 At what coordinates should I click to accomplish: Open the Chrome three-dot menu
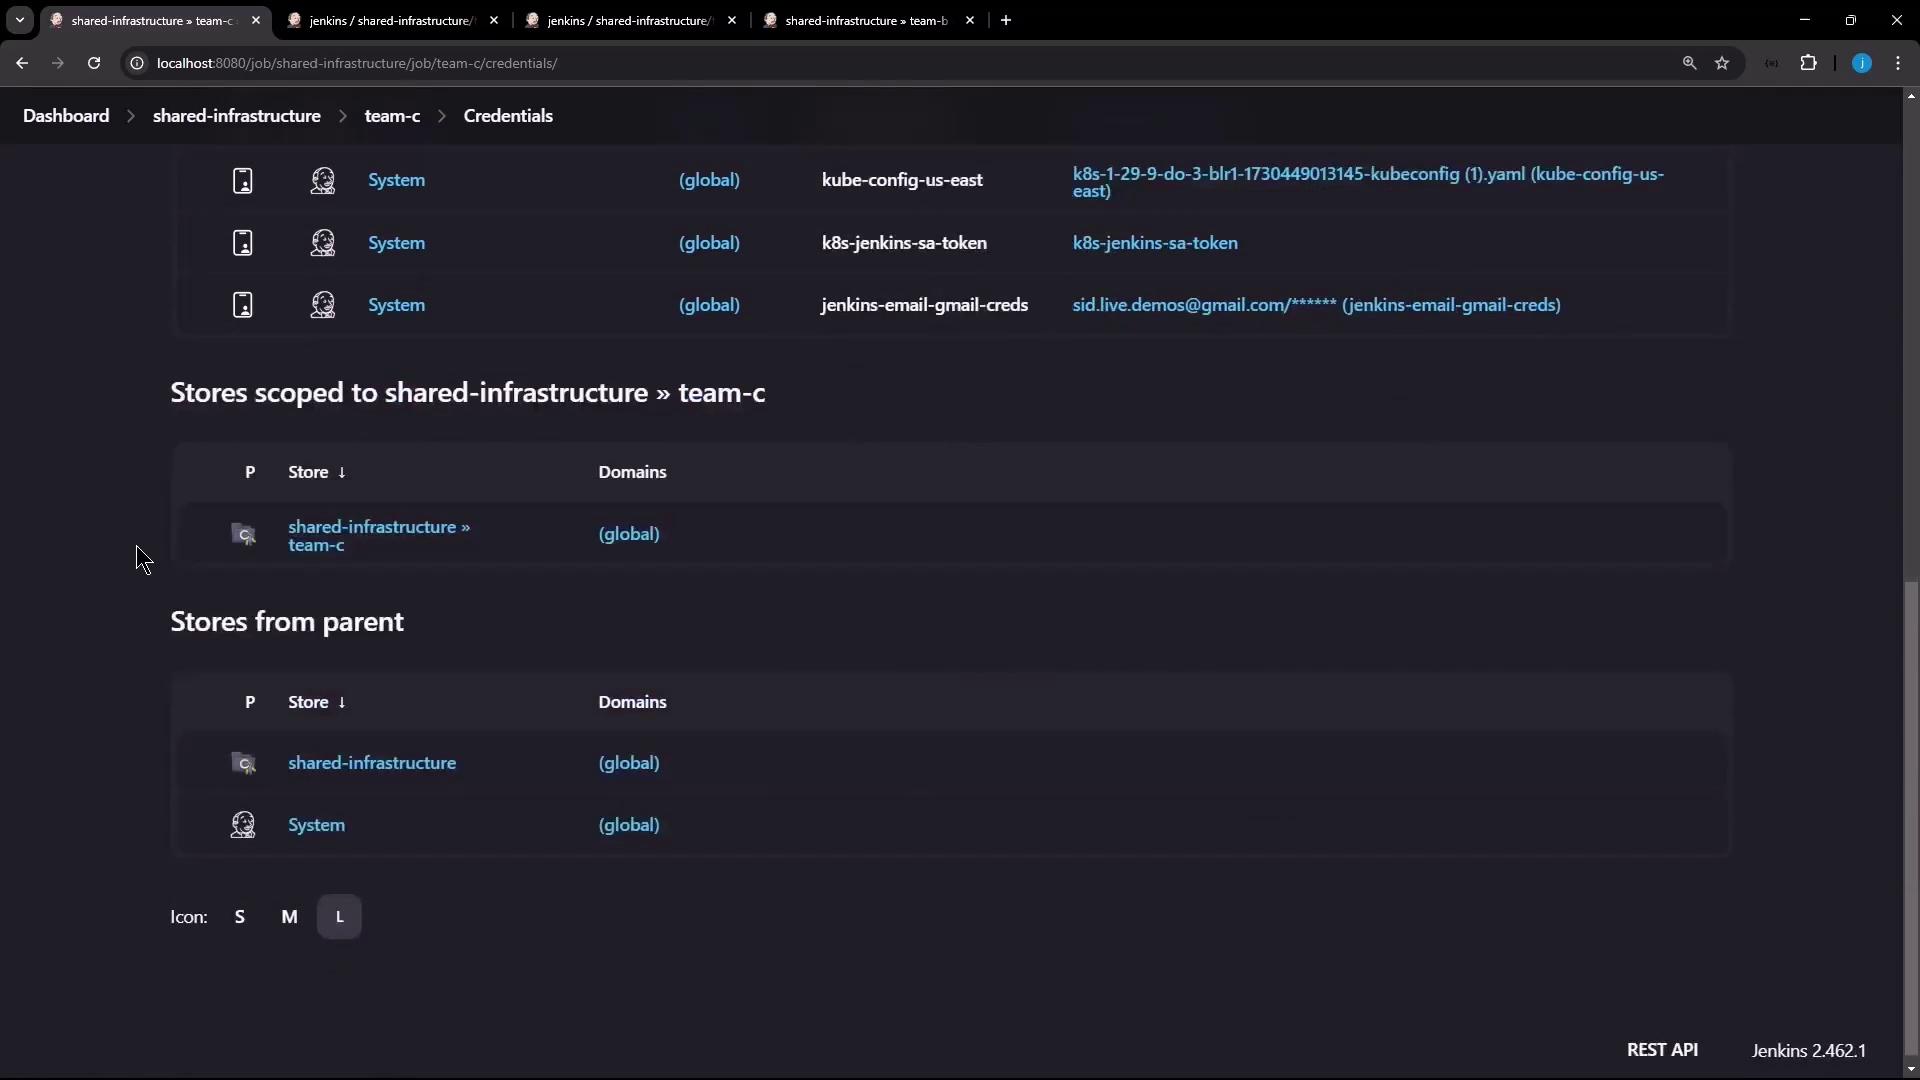point(1898,63)
